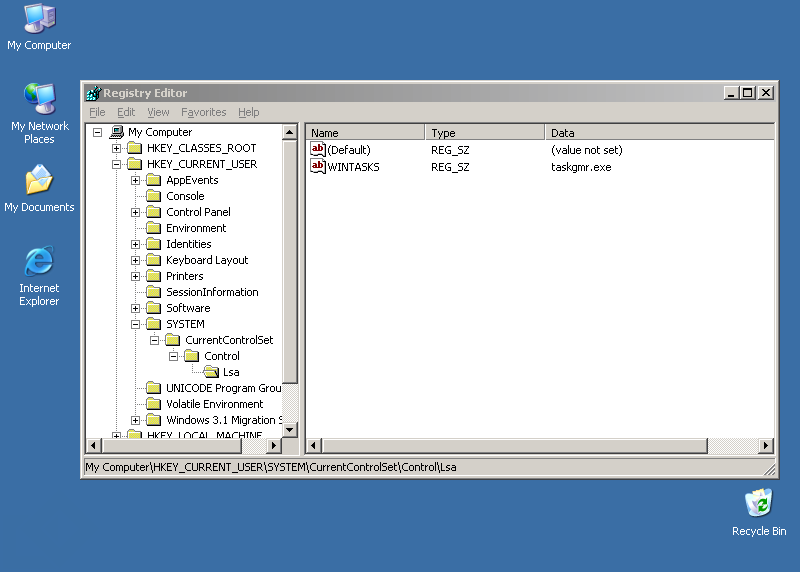Image resolution: width=800 pixels, height=572 pixels.
Task: Open My Documents desktop icon
Action: (x=39, y=180)
